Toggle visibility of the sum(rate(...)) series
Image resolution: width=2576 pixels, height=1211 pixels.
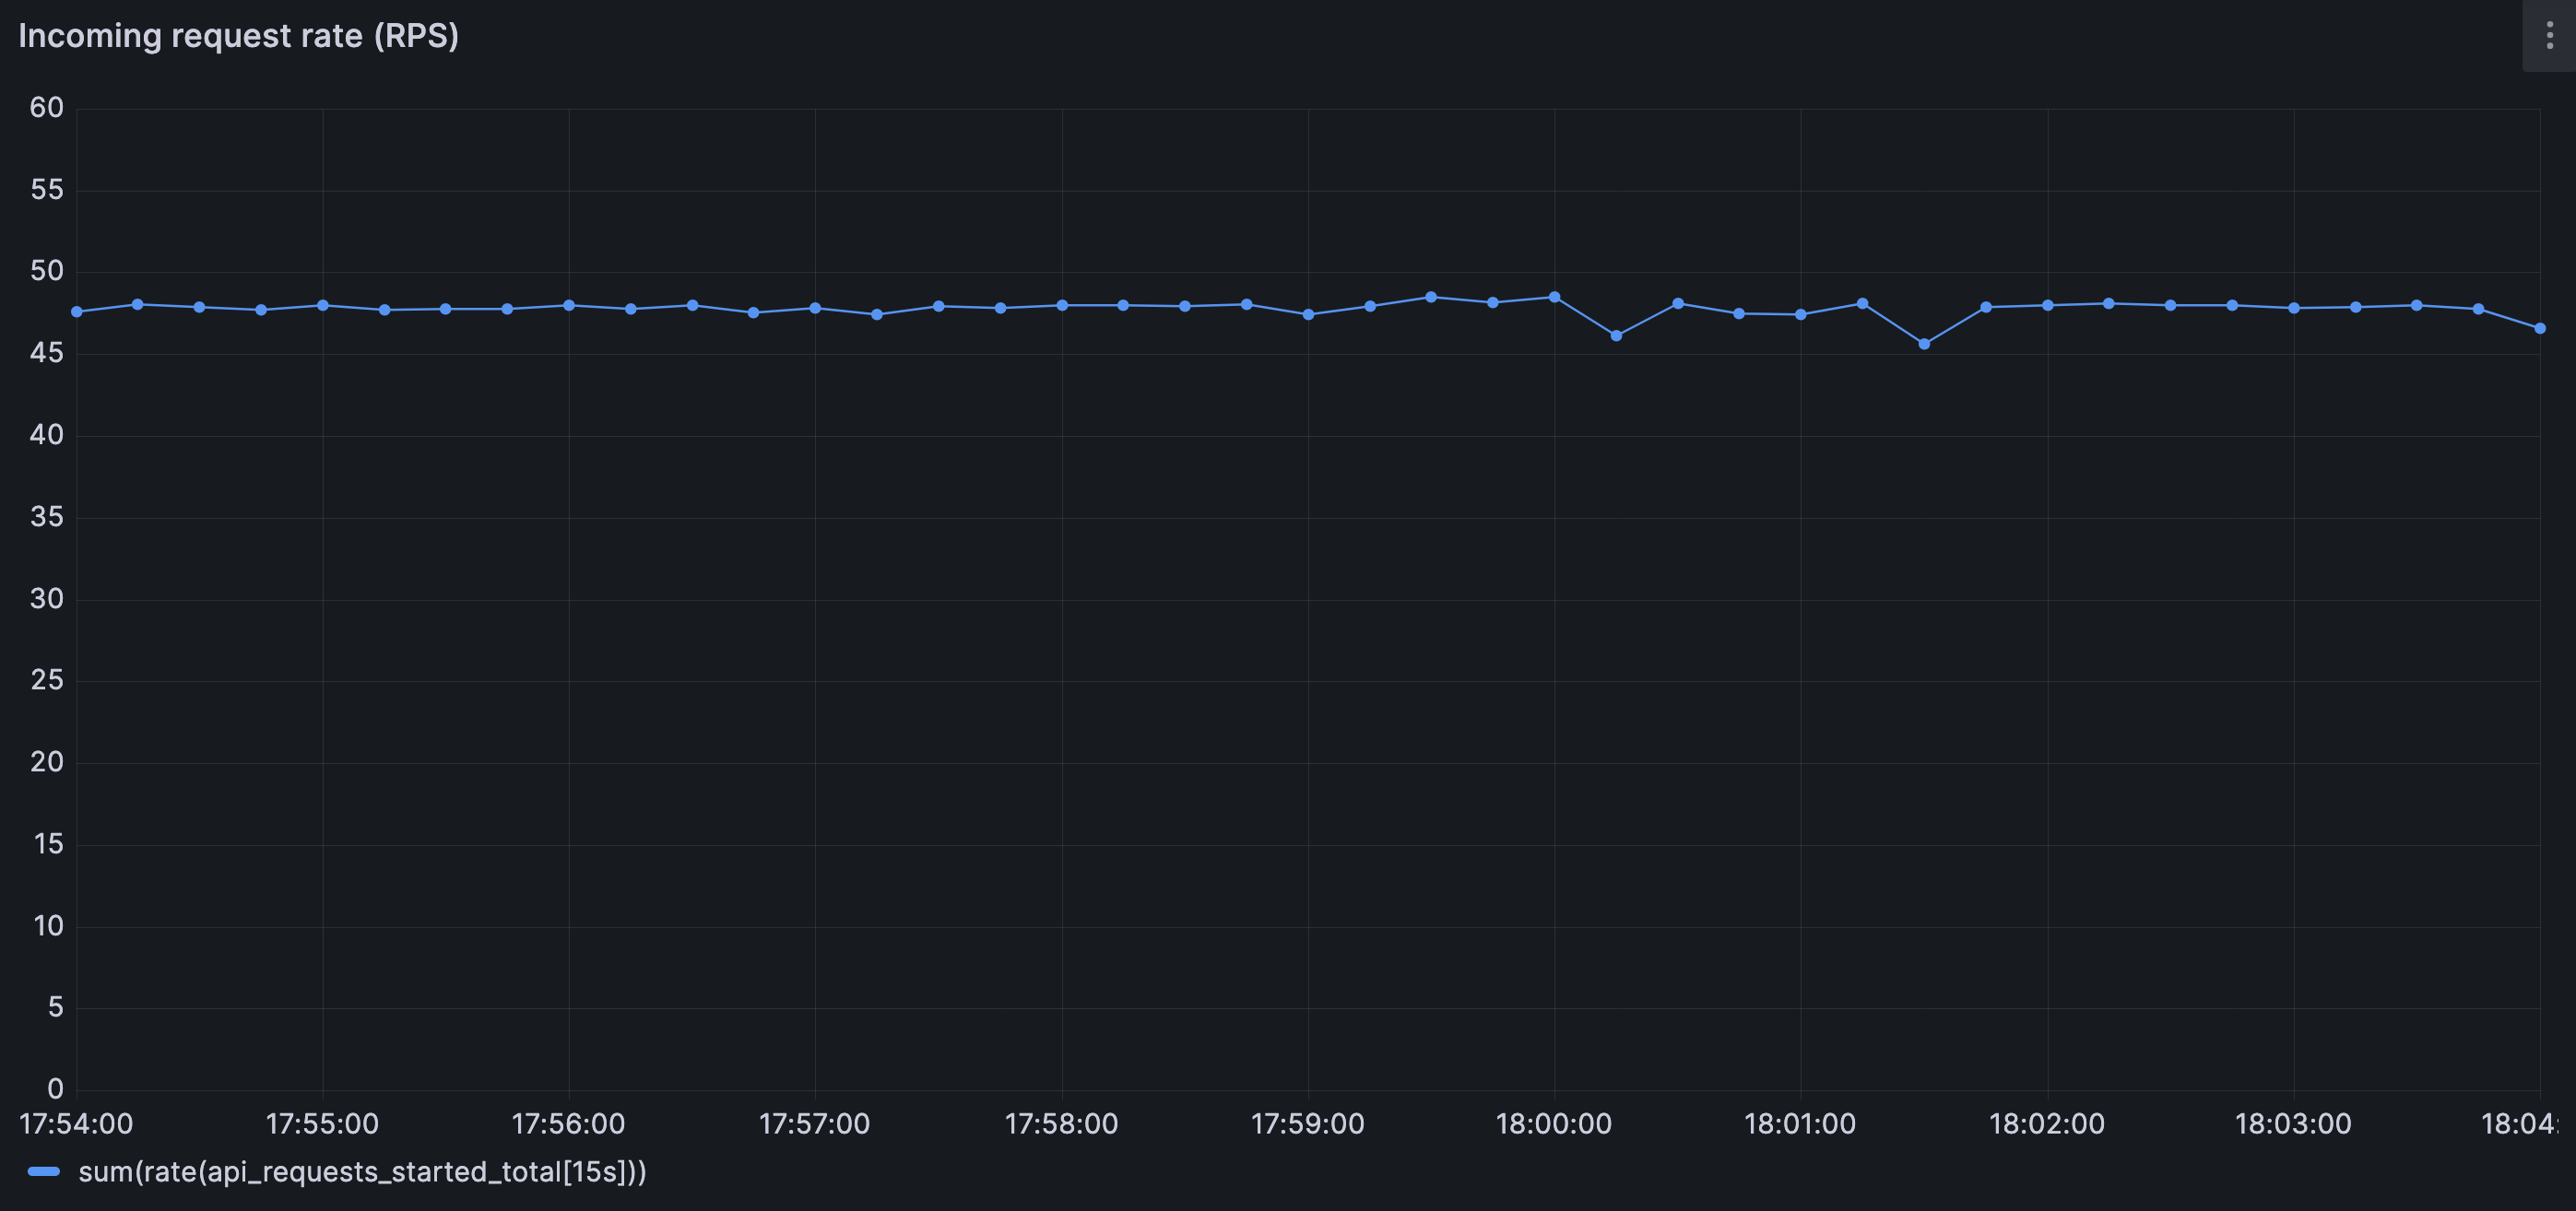[364, 1172]
